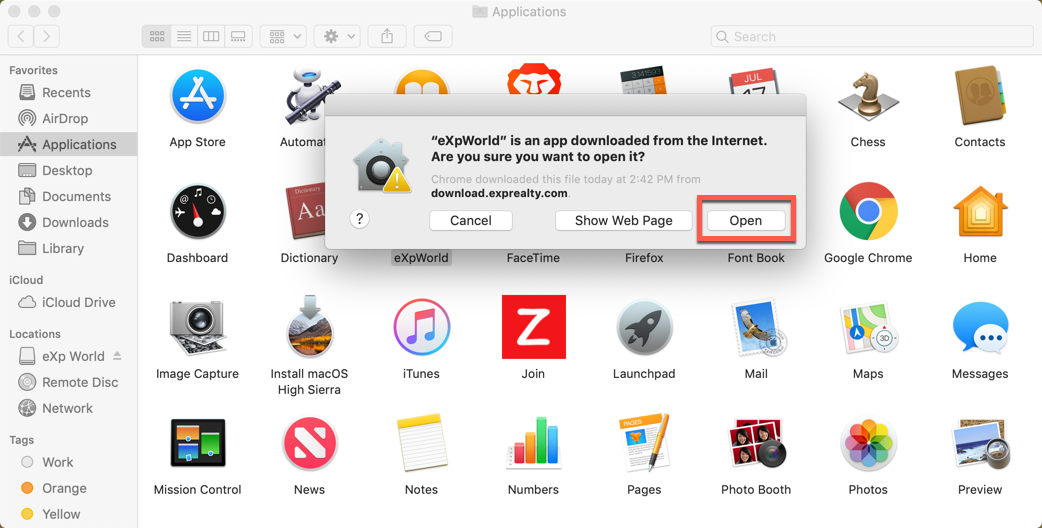The height and width of the screenshot is (528, 1042).
Task: Select the Work tag in sidebar
Action: [68, 462]
